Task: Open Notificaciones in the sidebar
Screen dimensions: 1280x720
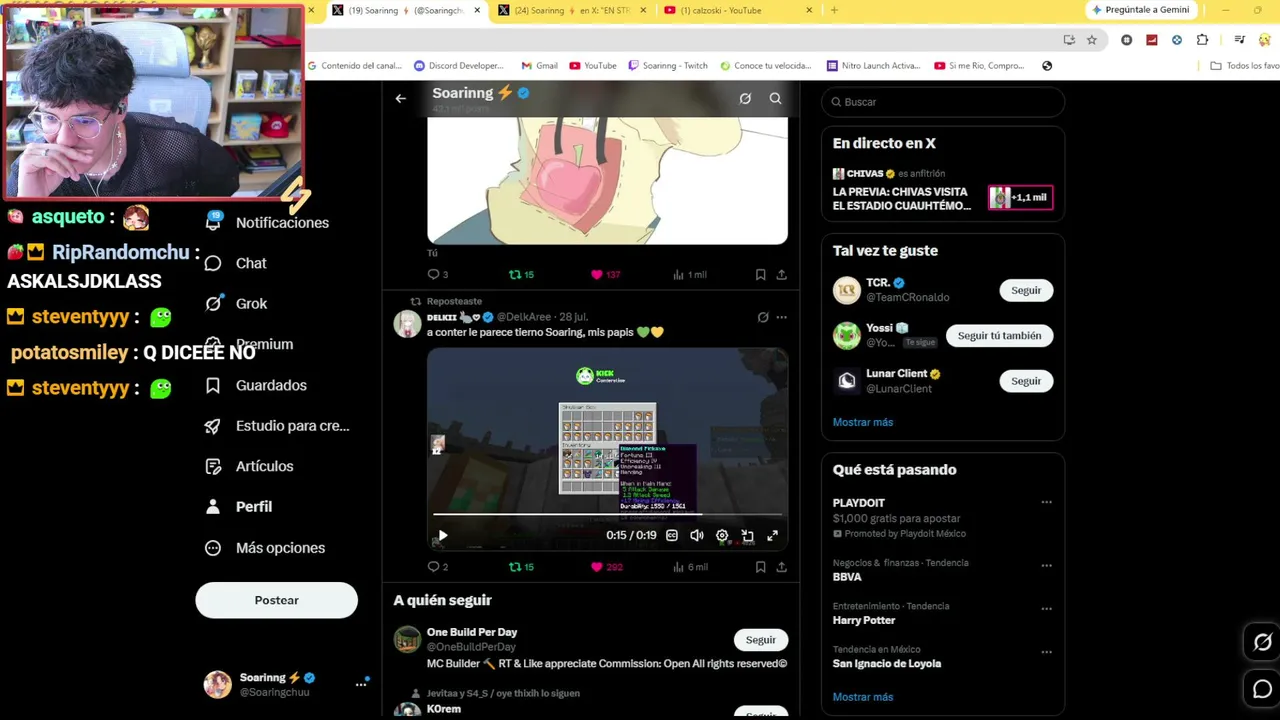Action: 267,222
